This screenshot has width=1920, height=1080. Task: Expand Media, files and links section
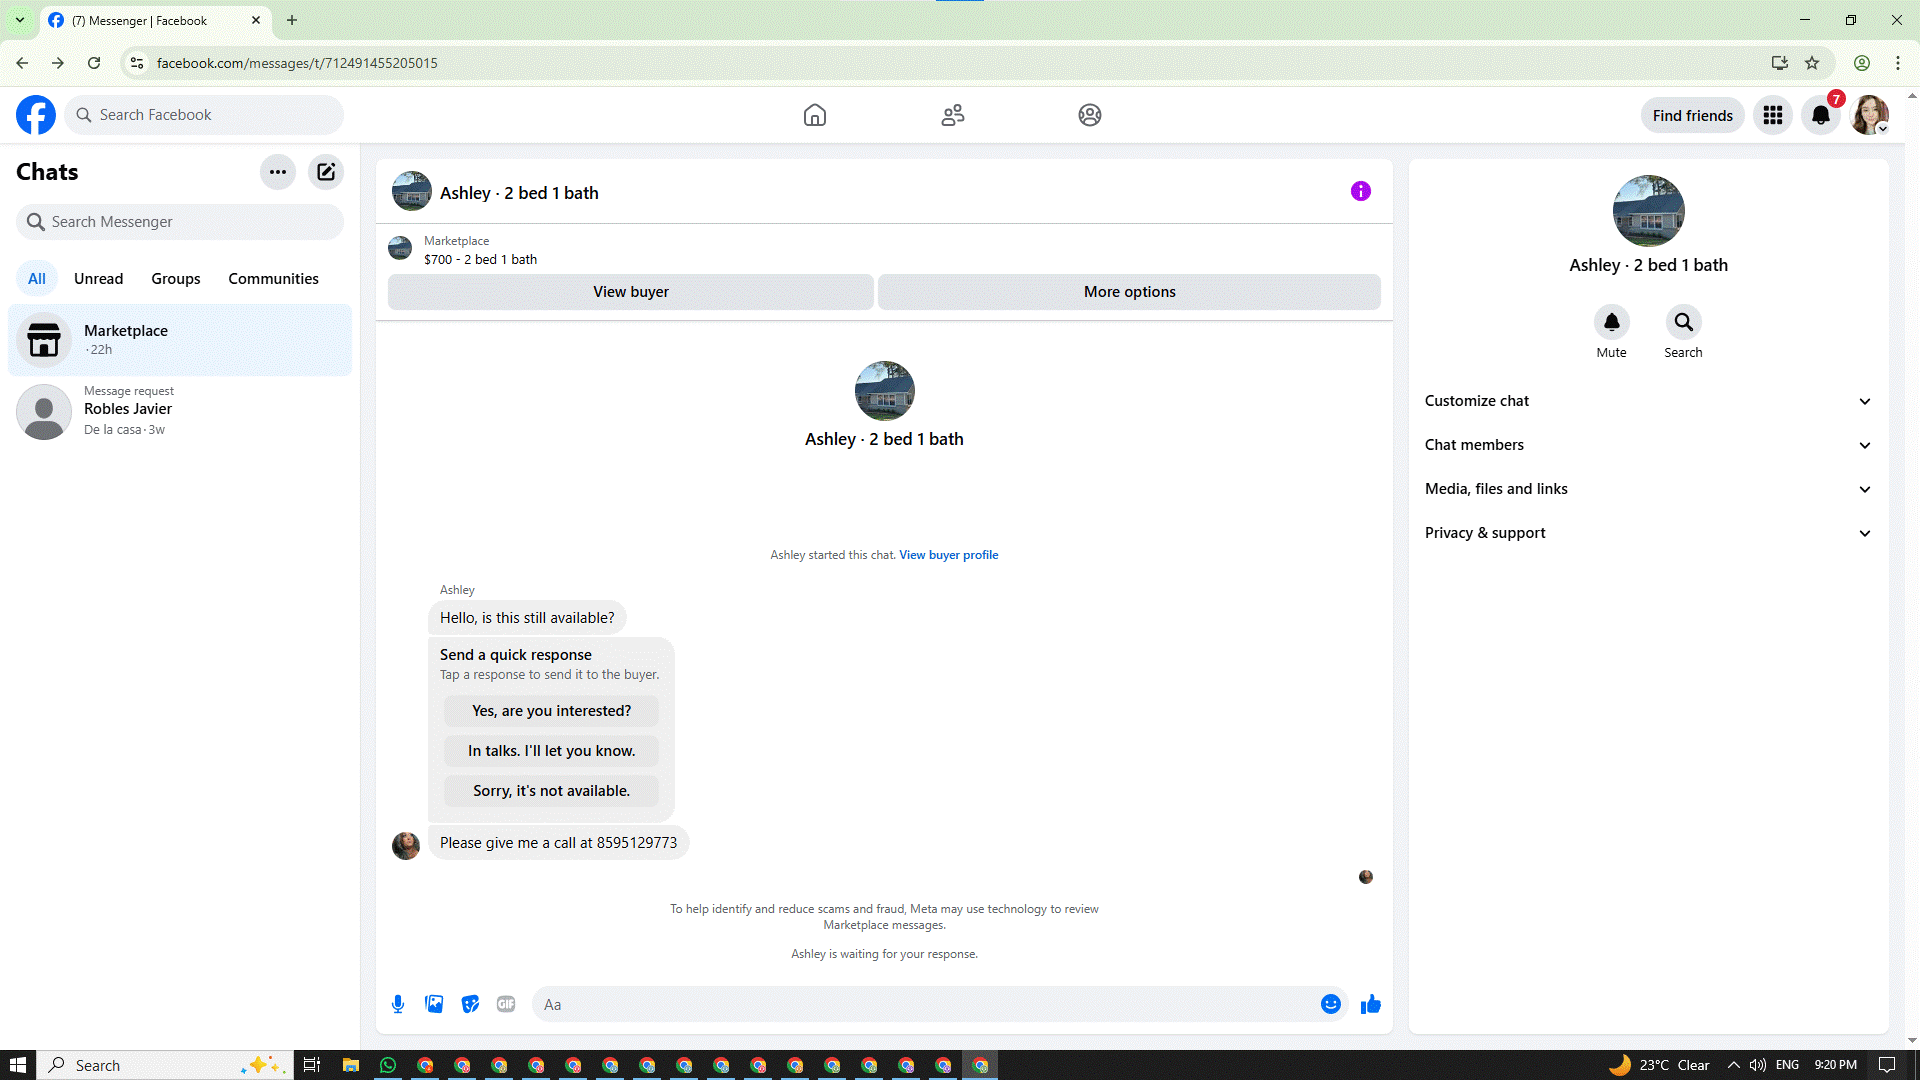[1648, 489]
